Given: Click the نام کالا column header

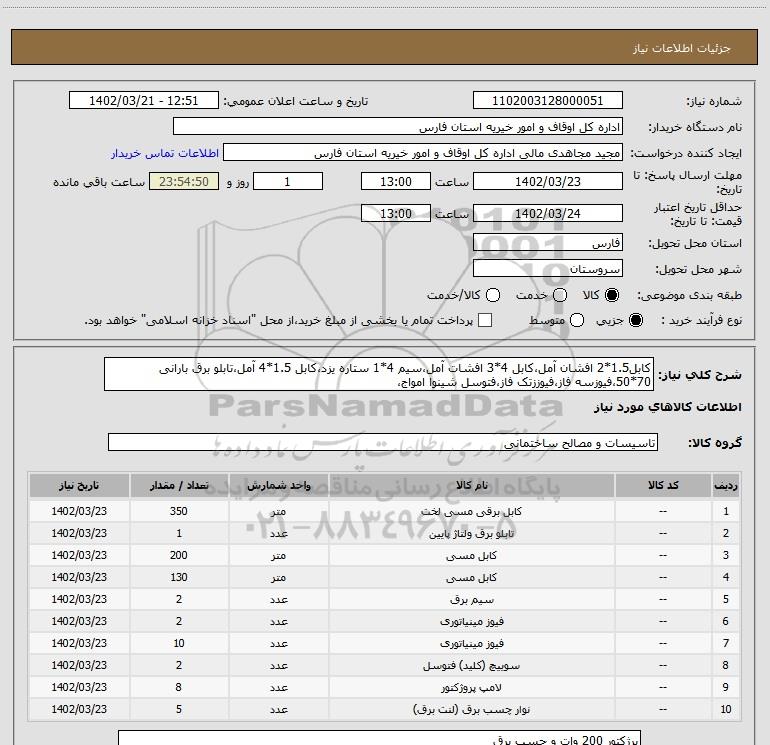Looking at the screenshot, I should click(471, 485).
